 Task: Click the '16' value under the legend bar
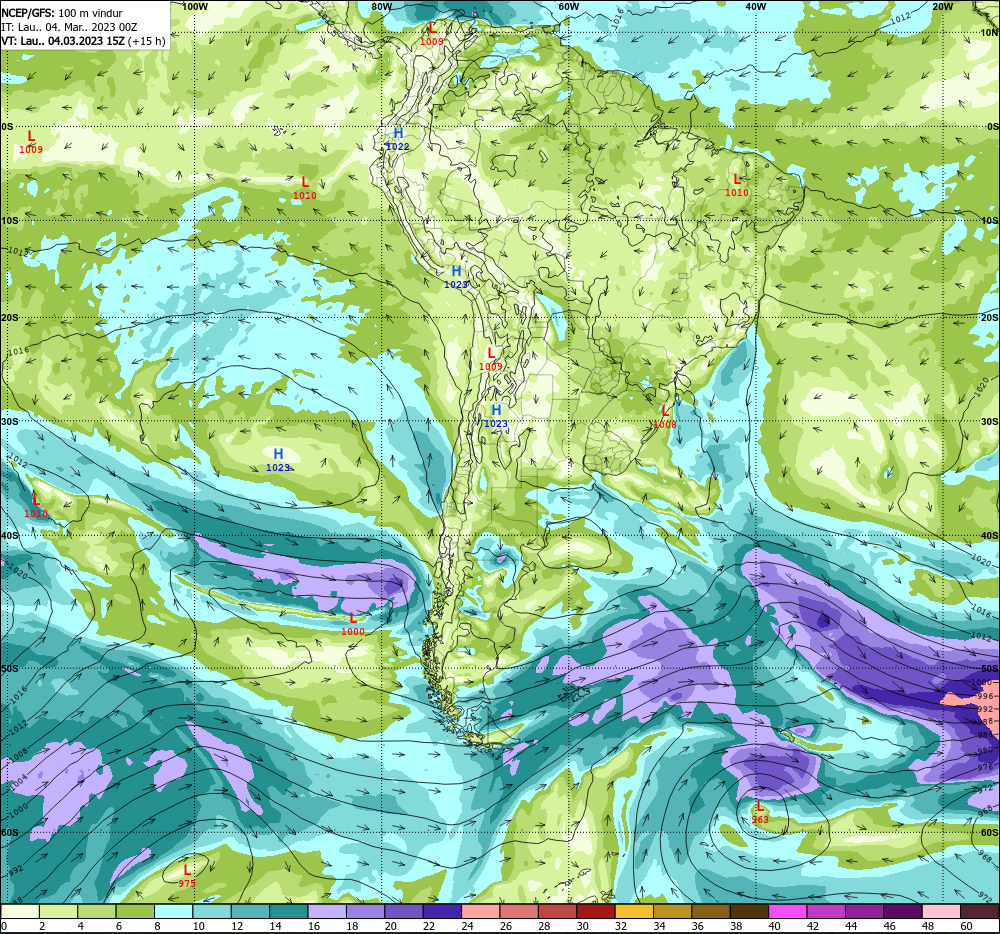[x=314, y=926]
